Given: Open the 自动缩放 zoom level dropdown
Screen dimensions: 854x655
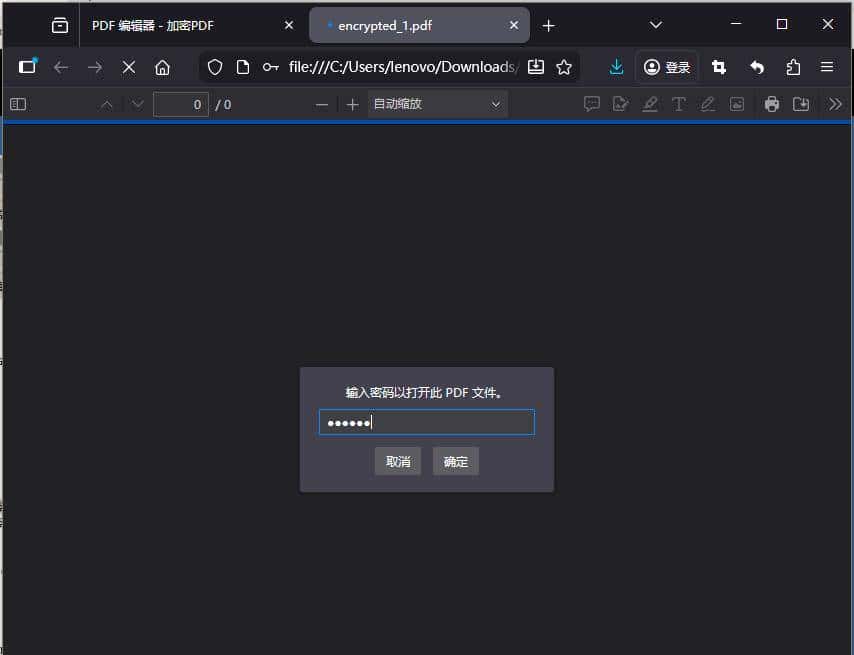Looking at the screenshot, I should [437, 103].
